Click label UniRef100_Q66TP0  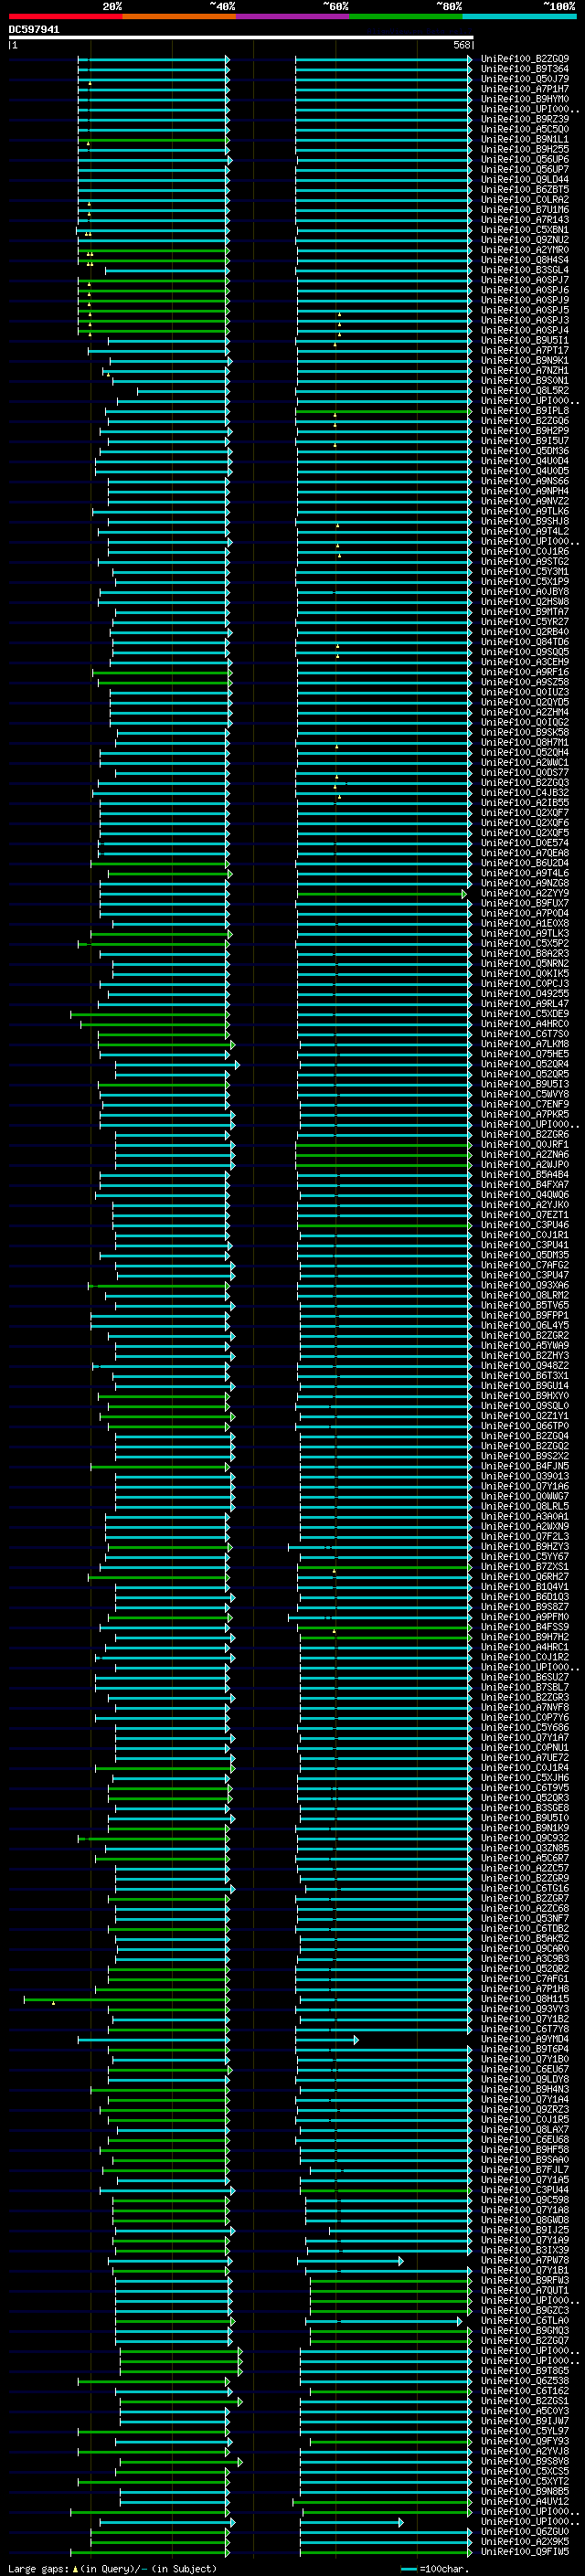pos(525,1426)
